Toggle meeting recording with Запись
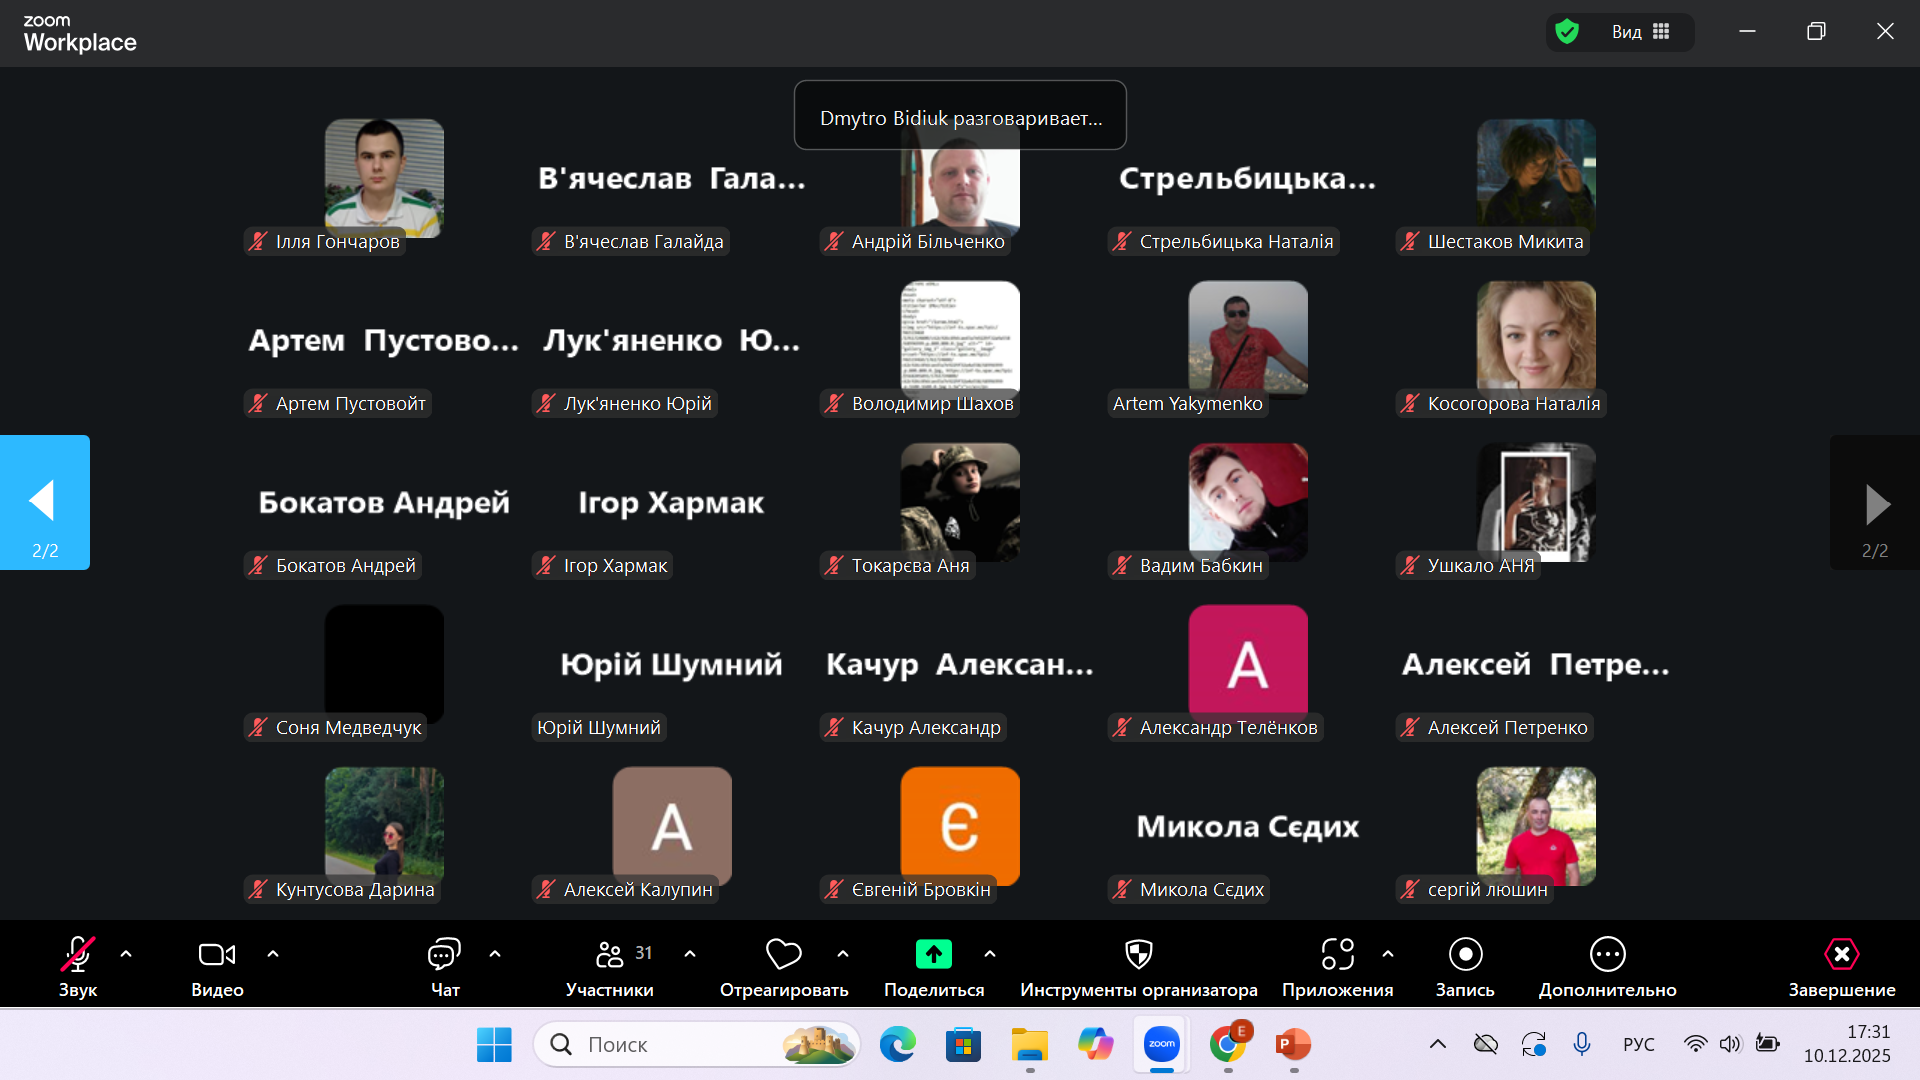 [1465, 955]
